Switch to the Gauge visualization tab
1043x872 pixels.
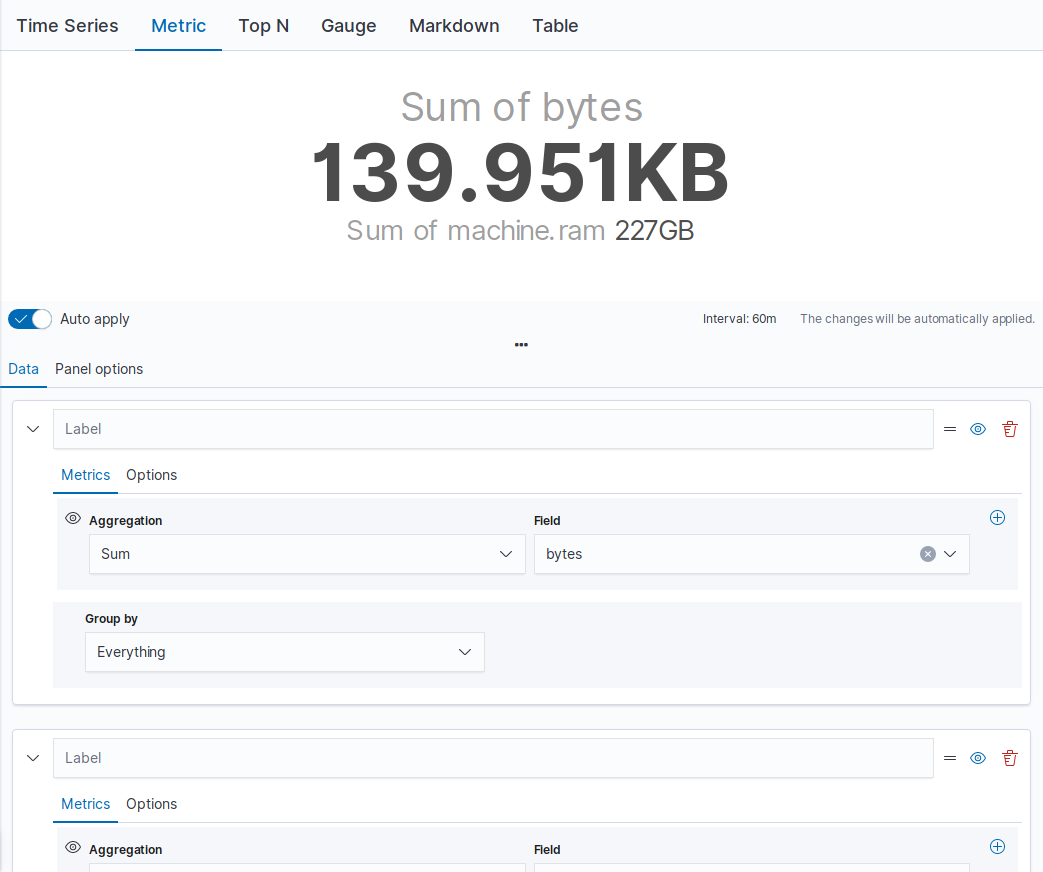[x=348, y=26]
